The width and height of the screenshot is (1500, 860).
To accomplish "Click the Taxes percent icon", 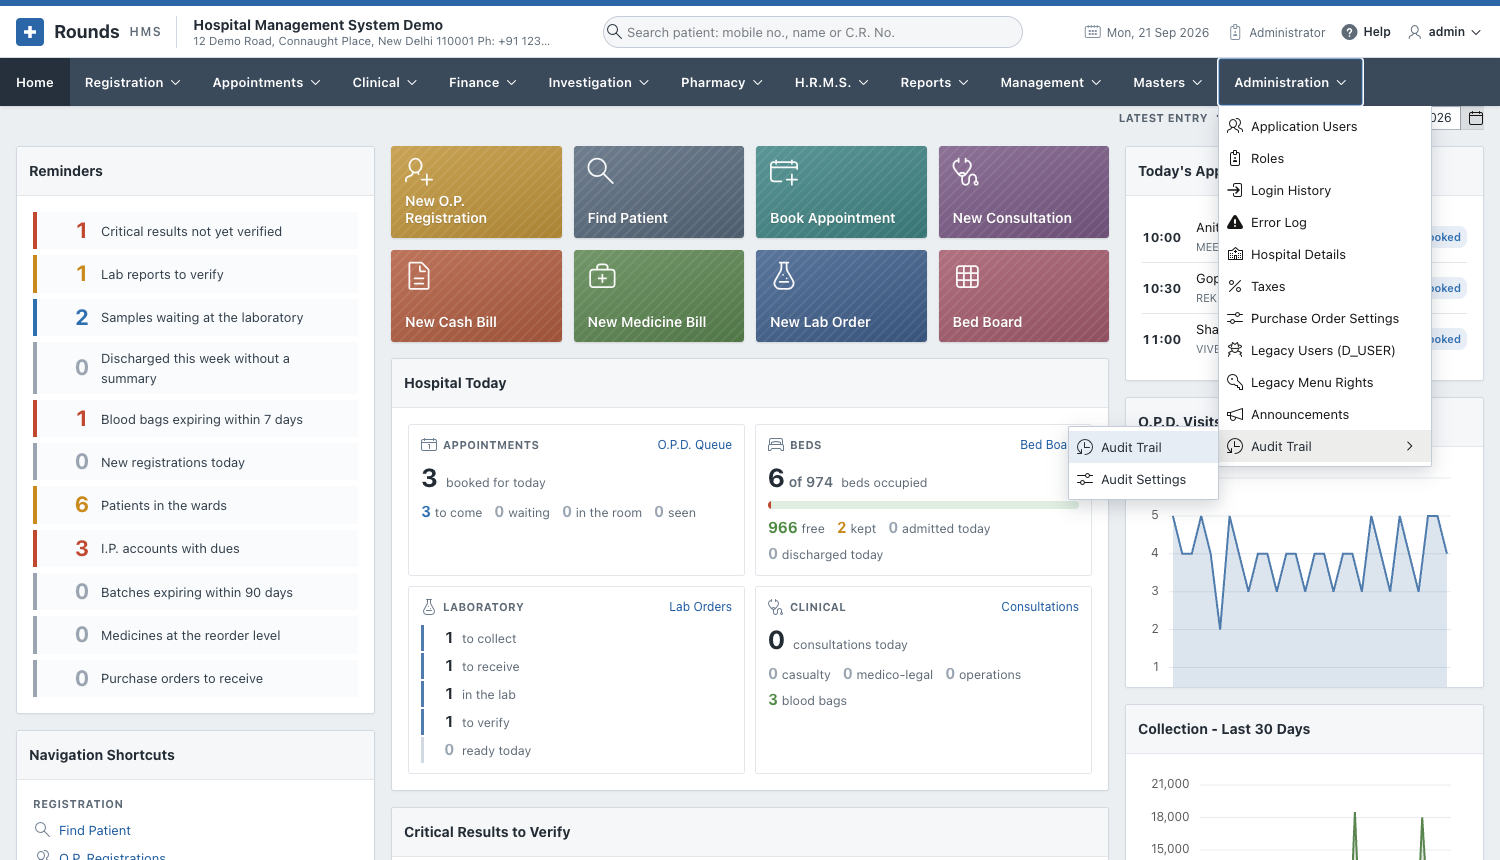I will [x=1235, y=286].
